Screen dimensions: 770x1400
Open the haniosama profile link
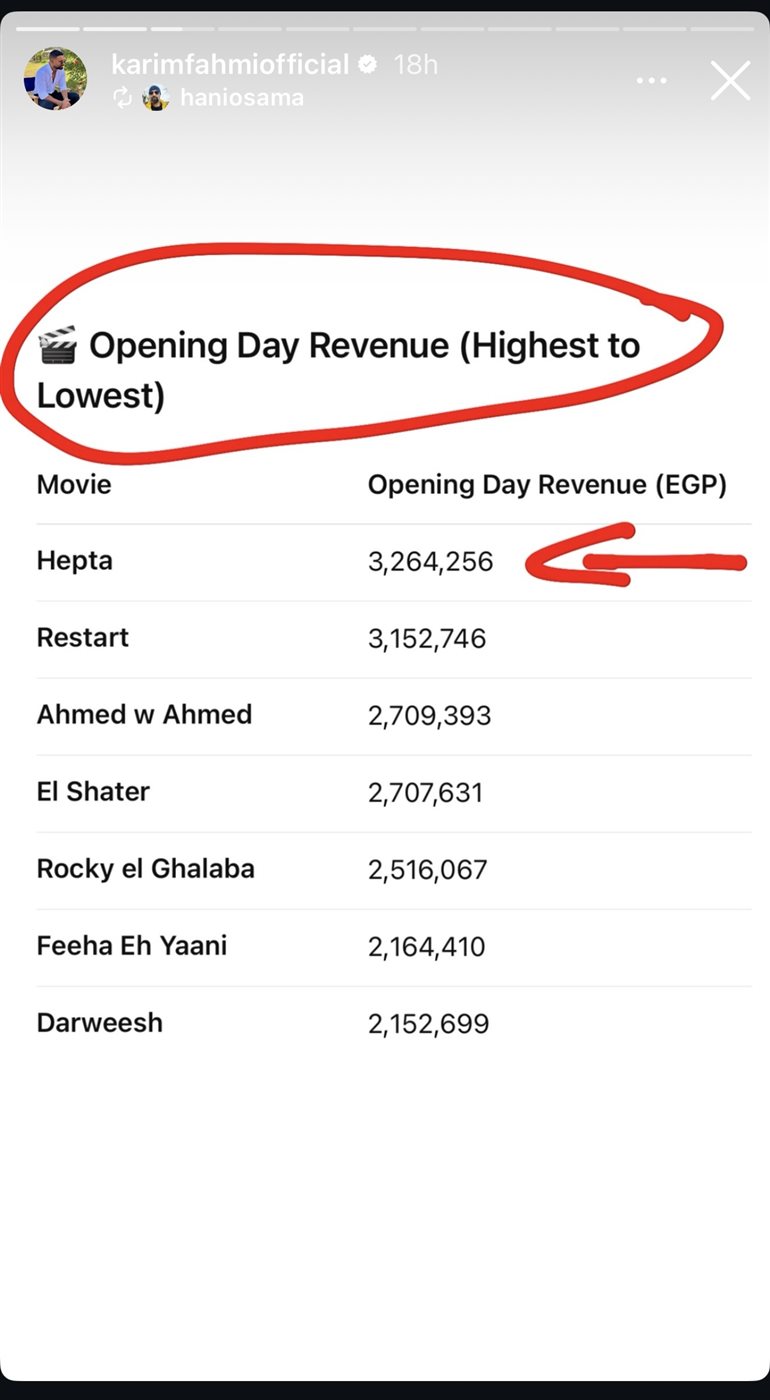pyautogui.click(x=241, y=98)
